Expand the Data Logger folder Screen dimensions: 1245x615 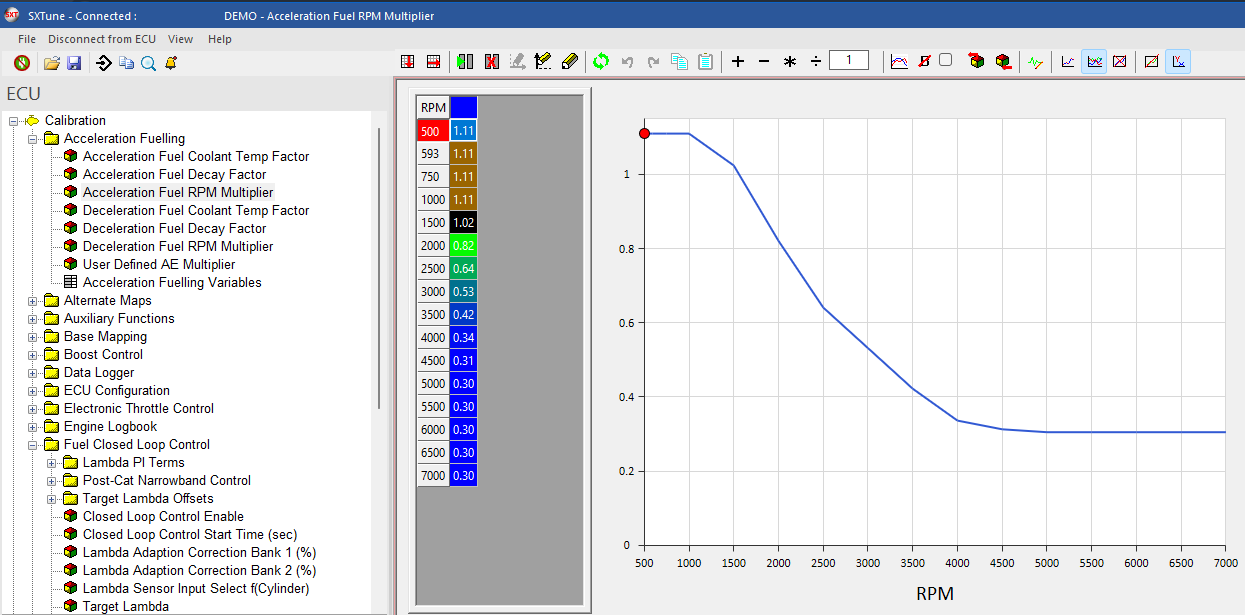pyautogui.click(x=33, y=373)
